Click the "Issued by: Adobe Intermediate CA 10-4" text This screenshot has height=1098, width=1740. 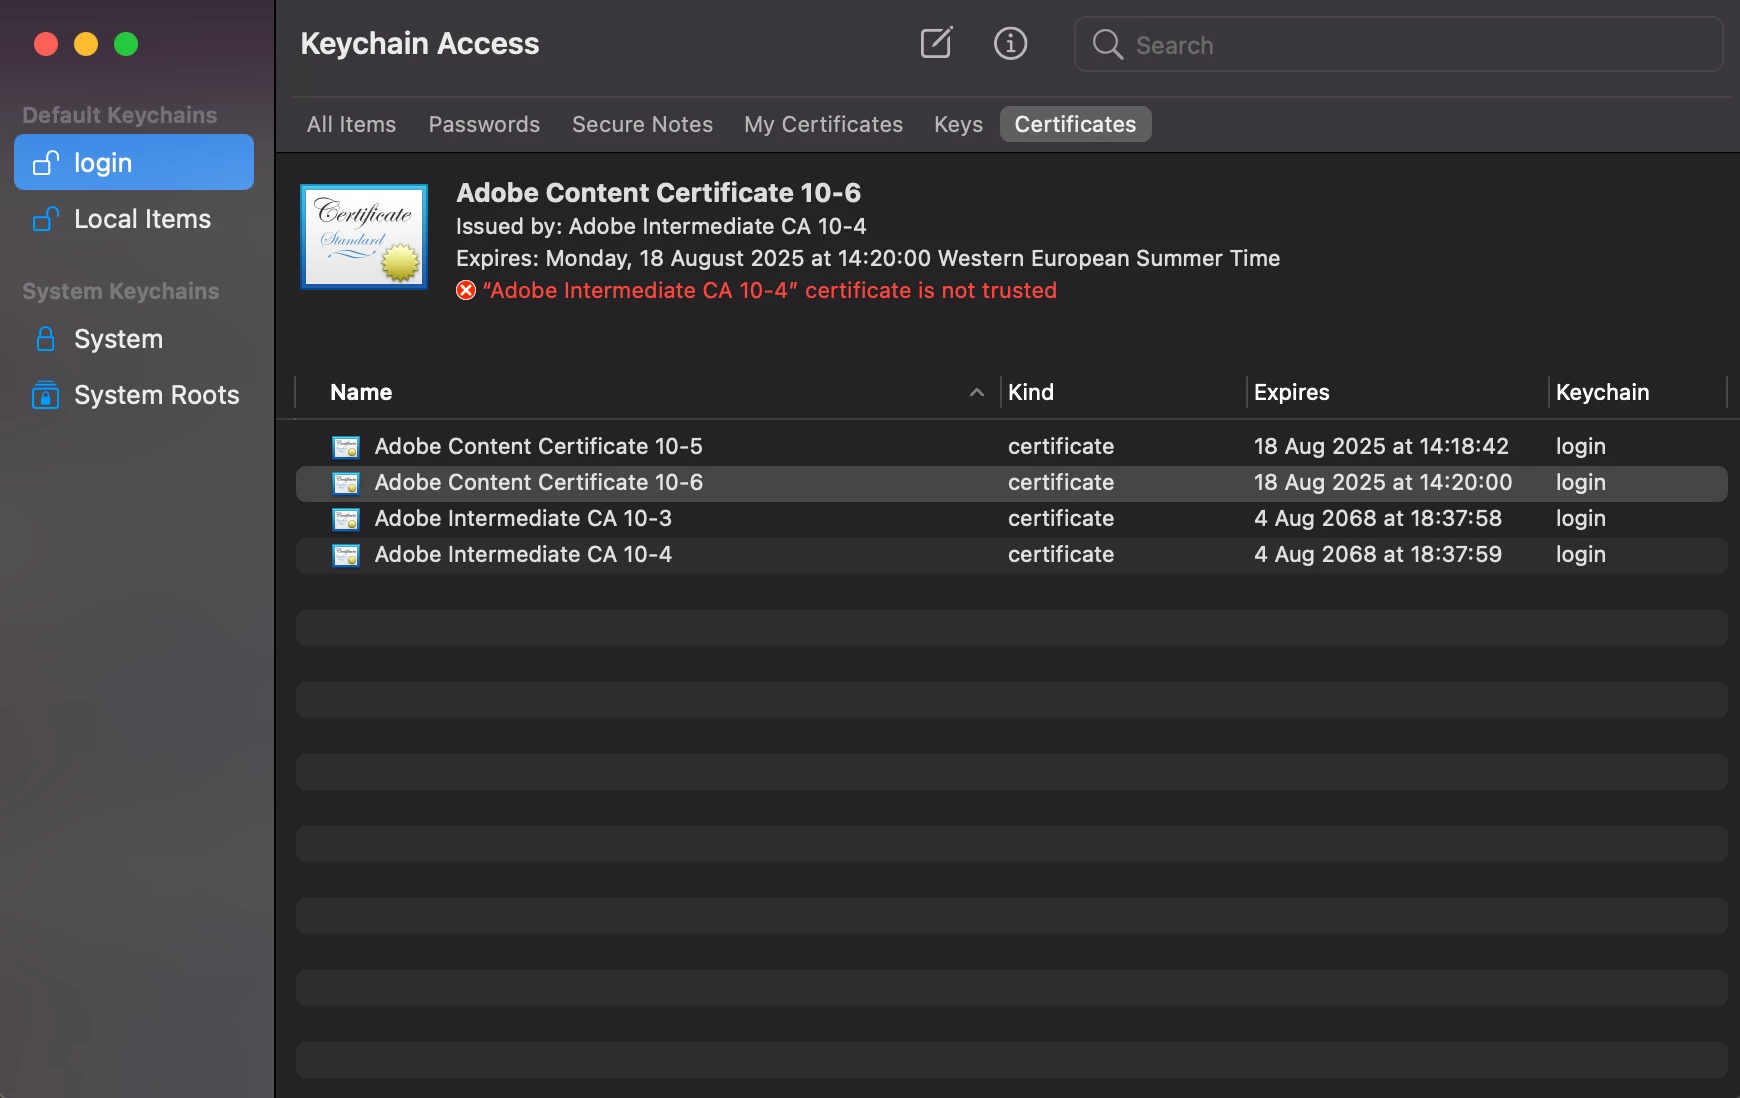(x=661, y=226)
